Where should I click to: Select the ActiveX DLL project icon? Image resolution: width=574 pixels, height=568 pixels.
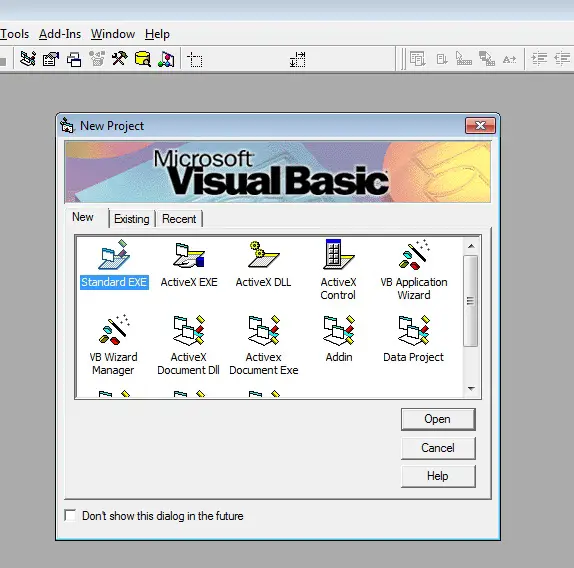point(264,255)
